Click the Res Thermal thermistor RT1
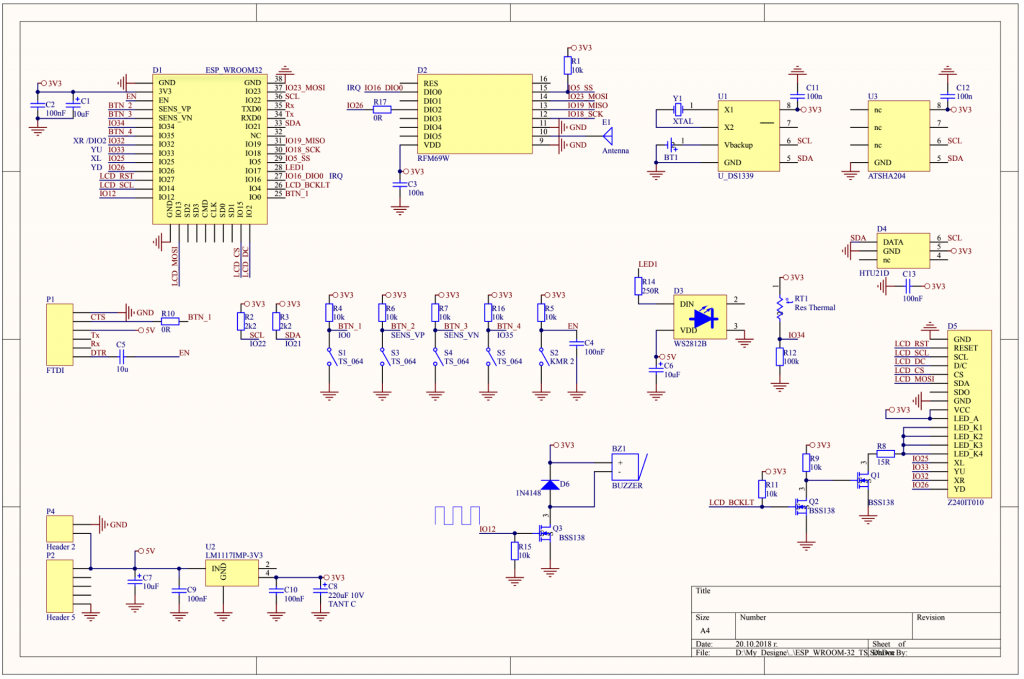The image size is (1024, 679). (x=779, y=308)
